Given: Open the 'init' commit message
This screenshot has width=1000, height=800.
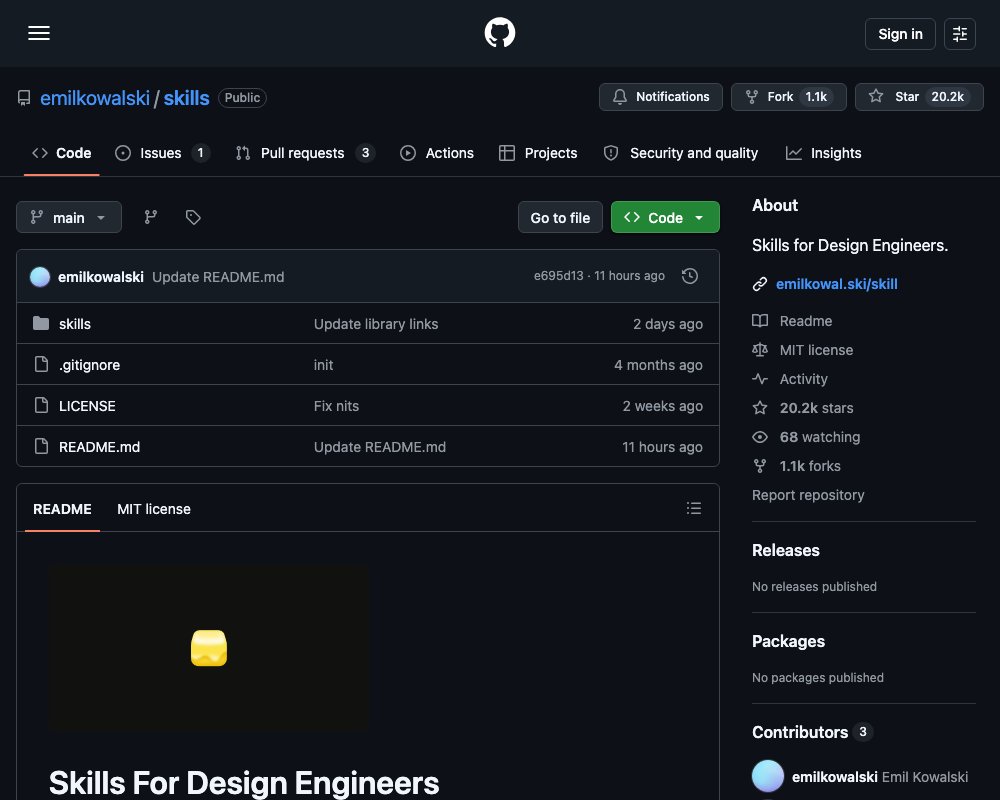Looking at the screenshot, I should coord(323,365).
